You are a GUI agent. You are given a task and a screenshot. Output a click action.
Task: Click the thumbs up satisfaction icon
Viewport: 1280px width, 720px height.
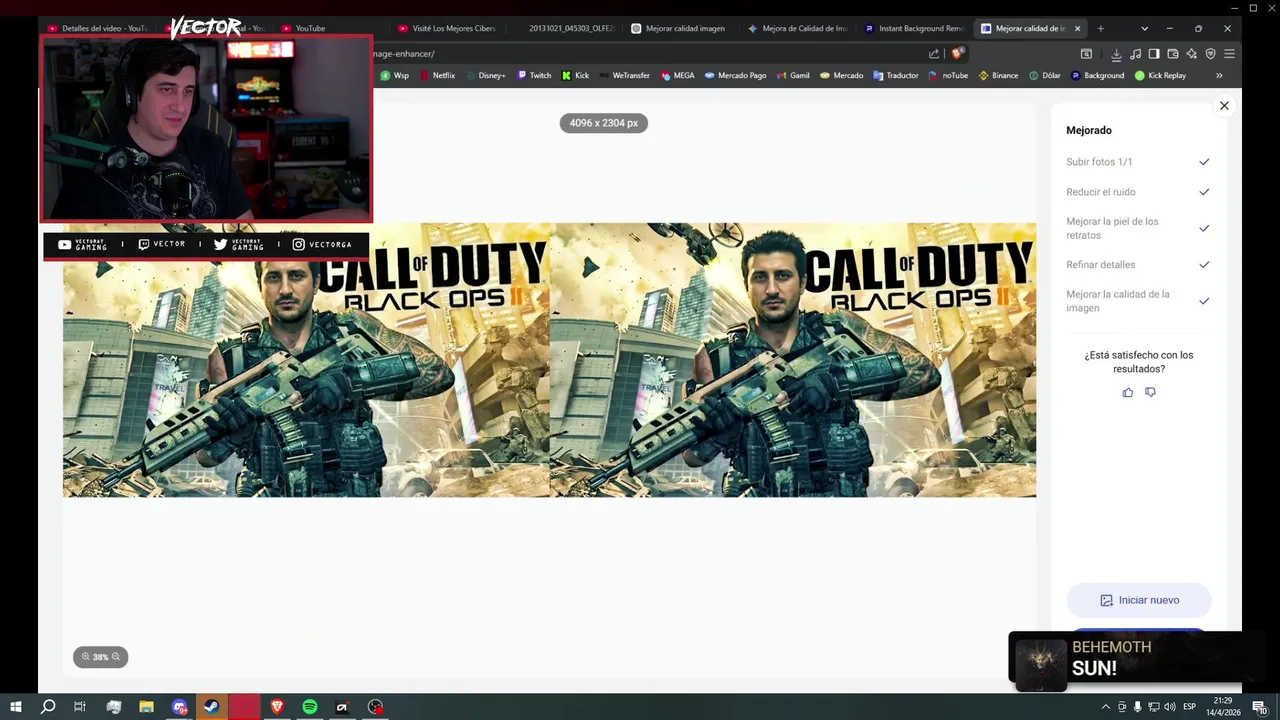pyautogui.click(x=1128, y=393)
